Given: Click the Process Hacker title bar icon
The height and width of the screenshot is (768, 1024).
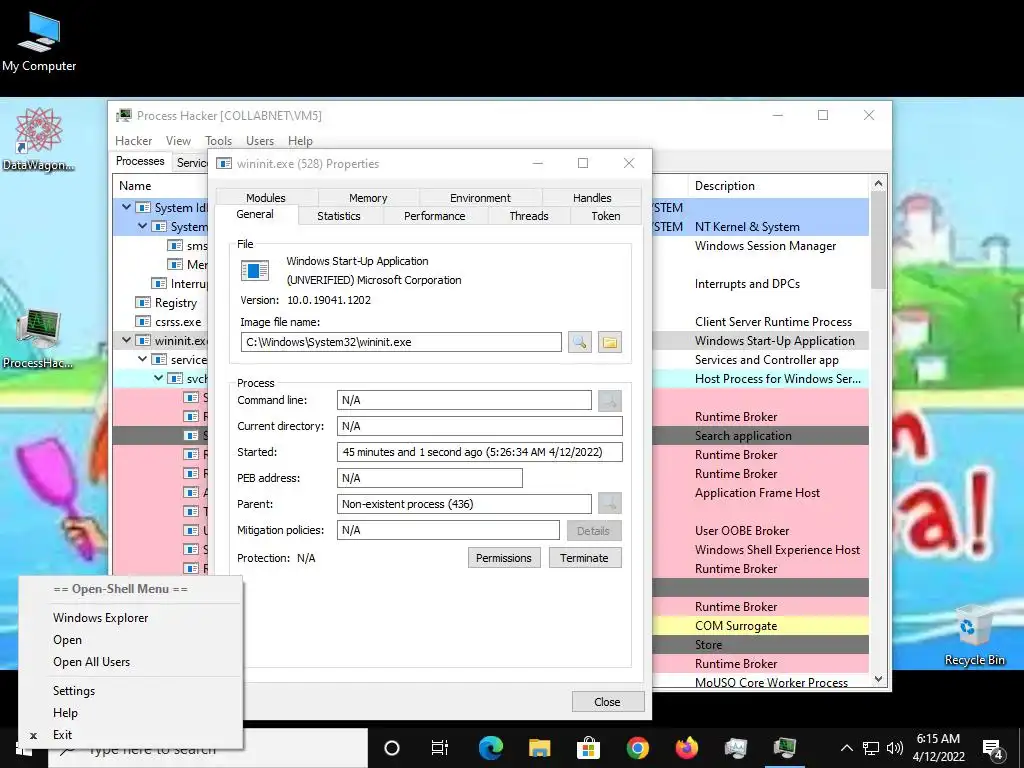Looking at the screenshot, I should (x=123, y=116).
